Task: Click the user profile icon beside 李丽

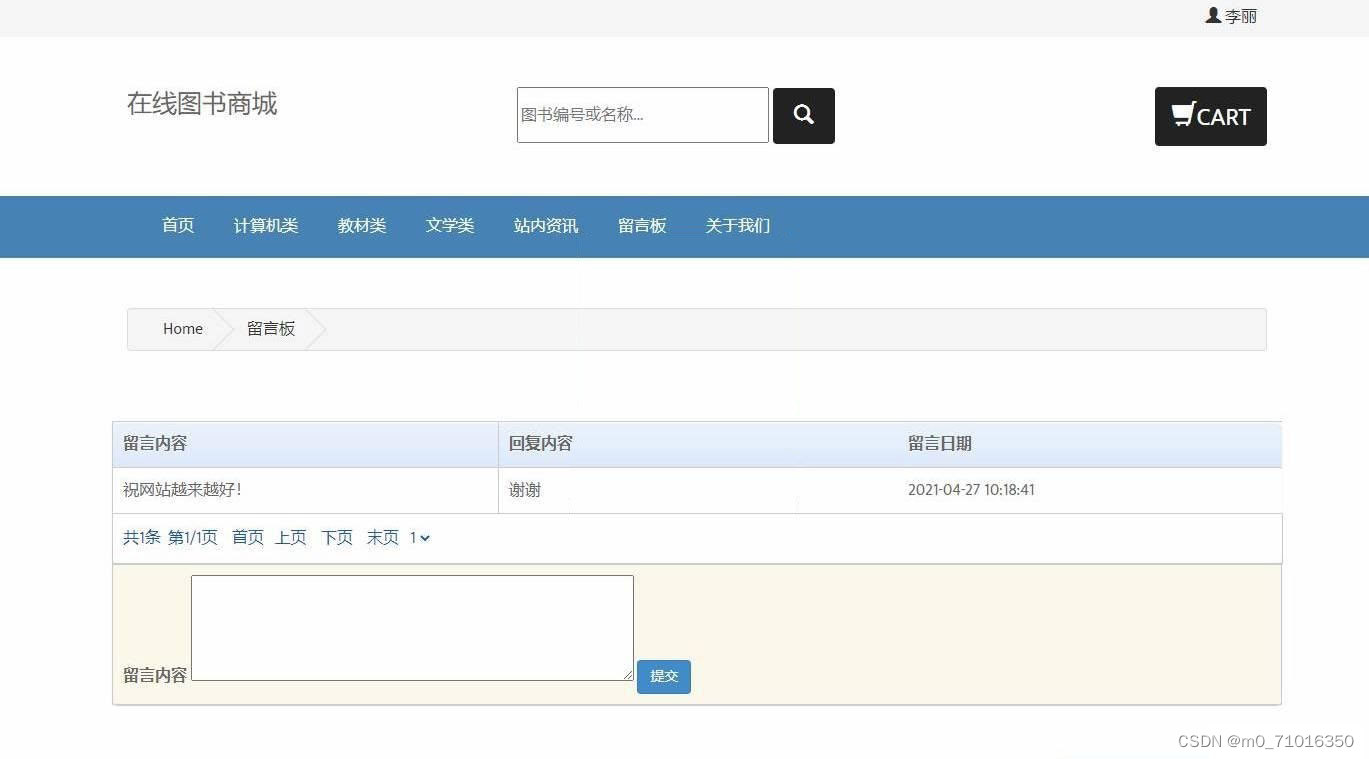Action: click(x=1211, y=15)
